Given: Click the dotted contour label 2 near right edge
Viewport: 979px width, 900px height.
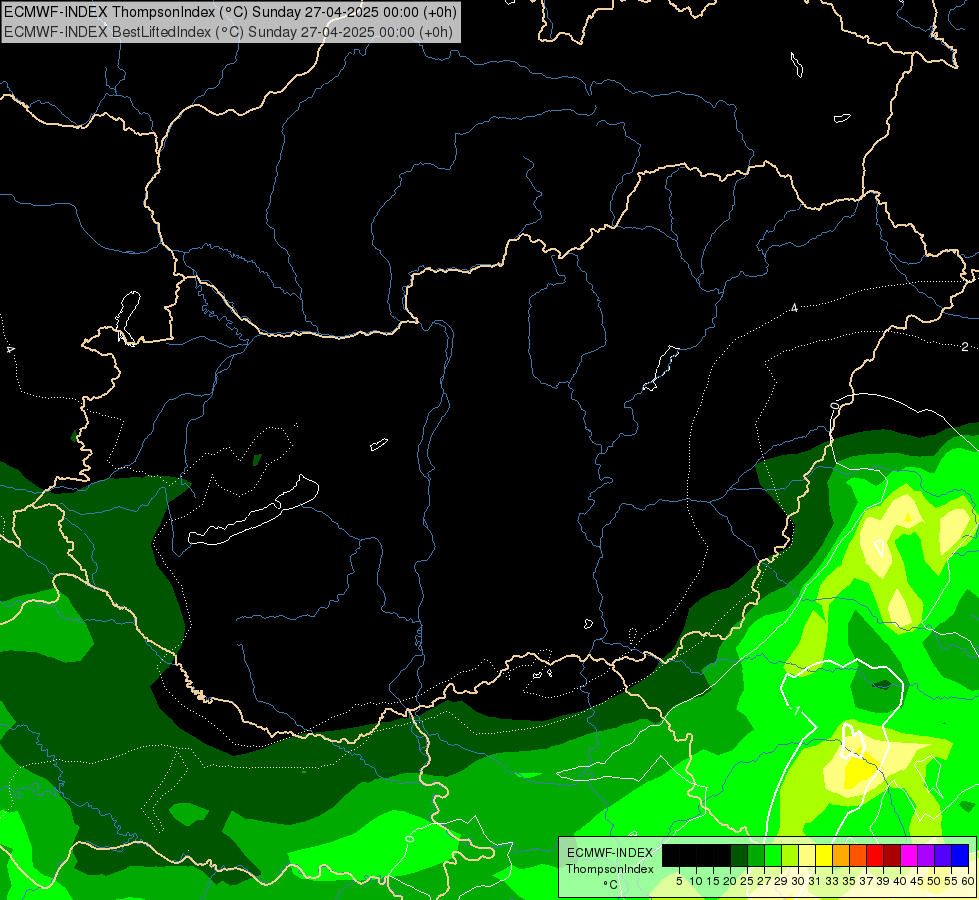Looking at the screenshot, I should coord(965,347).
